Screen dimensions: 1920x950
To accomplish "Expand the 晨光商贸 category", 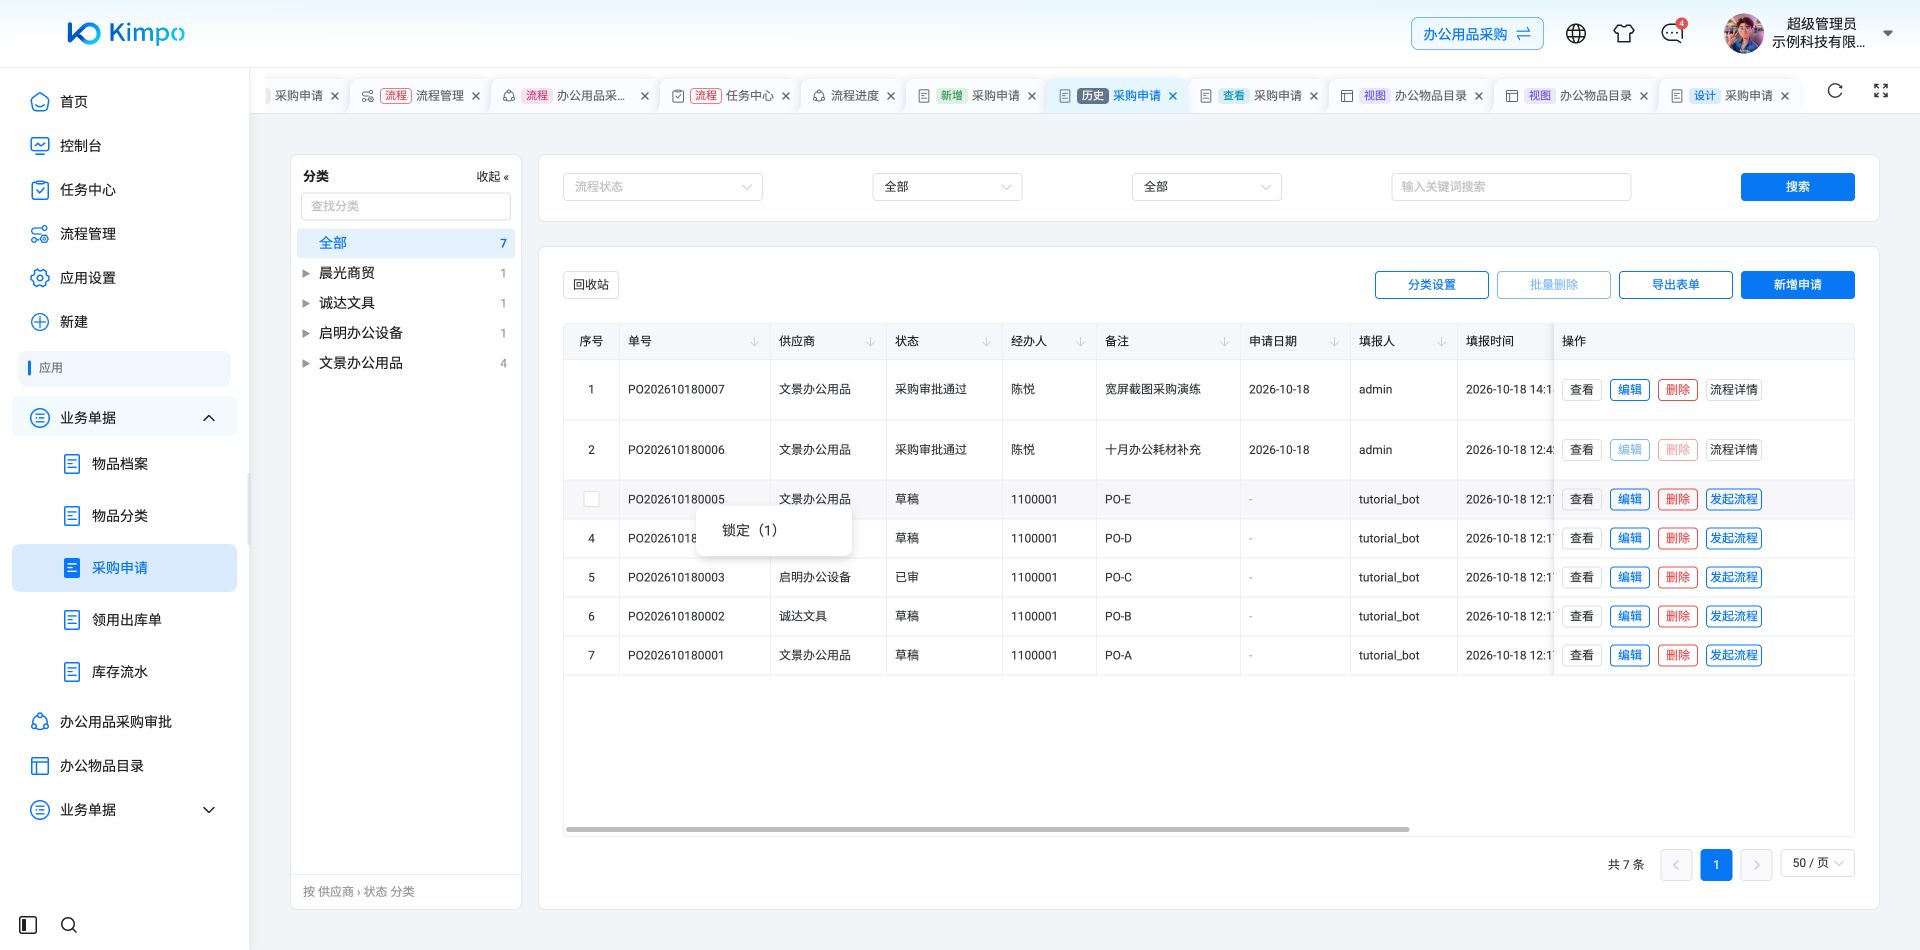I will pos(306,273).
